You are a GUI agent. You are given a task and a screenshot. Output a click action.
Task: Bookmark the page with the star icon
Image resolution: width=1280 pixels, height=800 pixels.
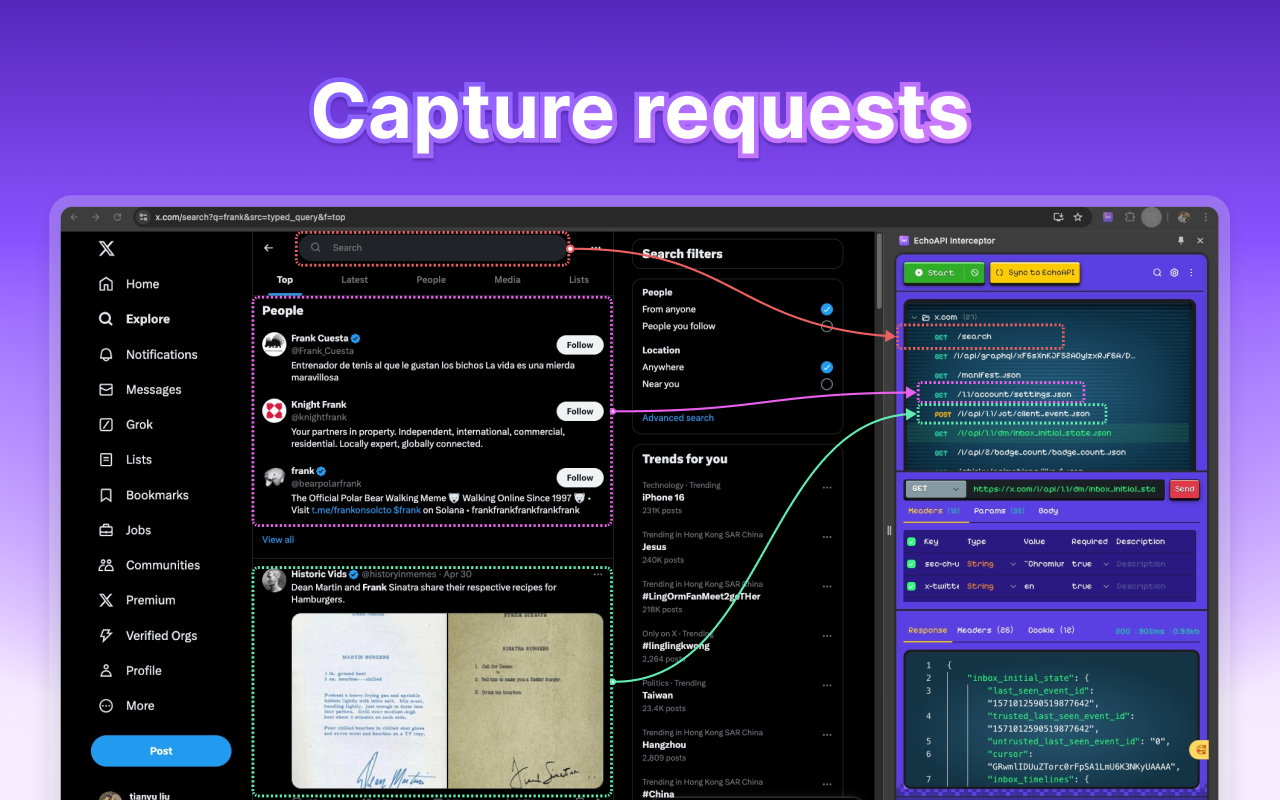click(x=1078, y=217)
